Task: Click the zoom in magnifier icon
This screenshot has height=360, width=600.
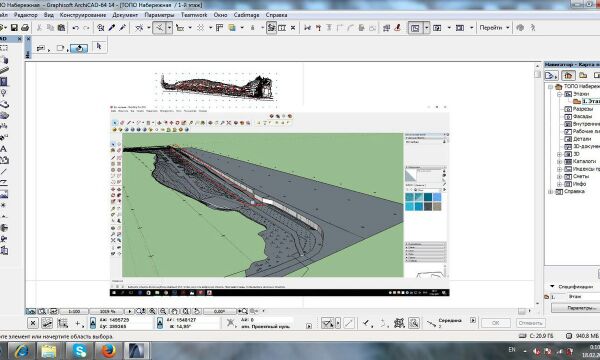Action: [152, 311]
